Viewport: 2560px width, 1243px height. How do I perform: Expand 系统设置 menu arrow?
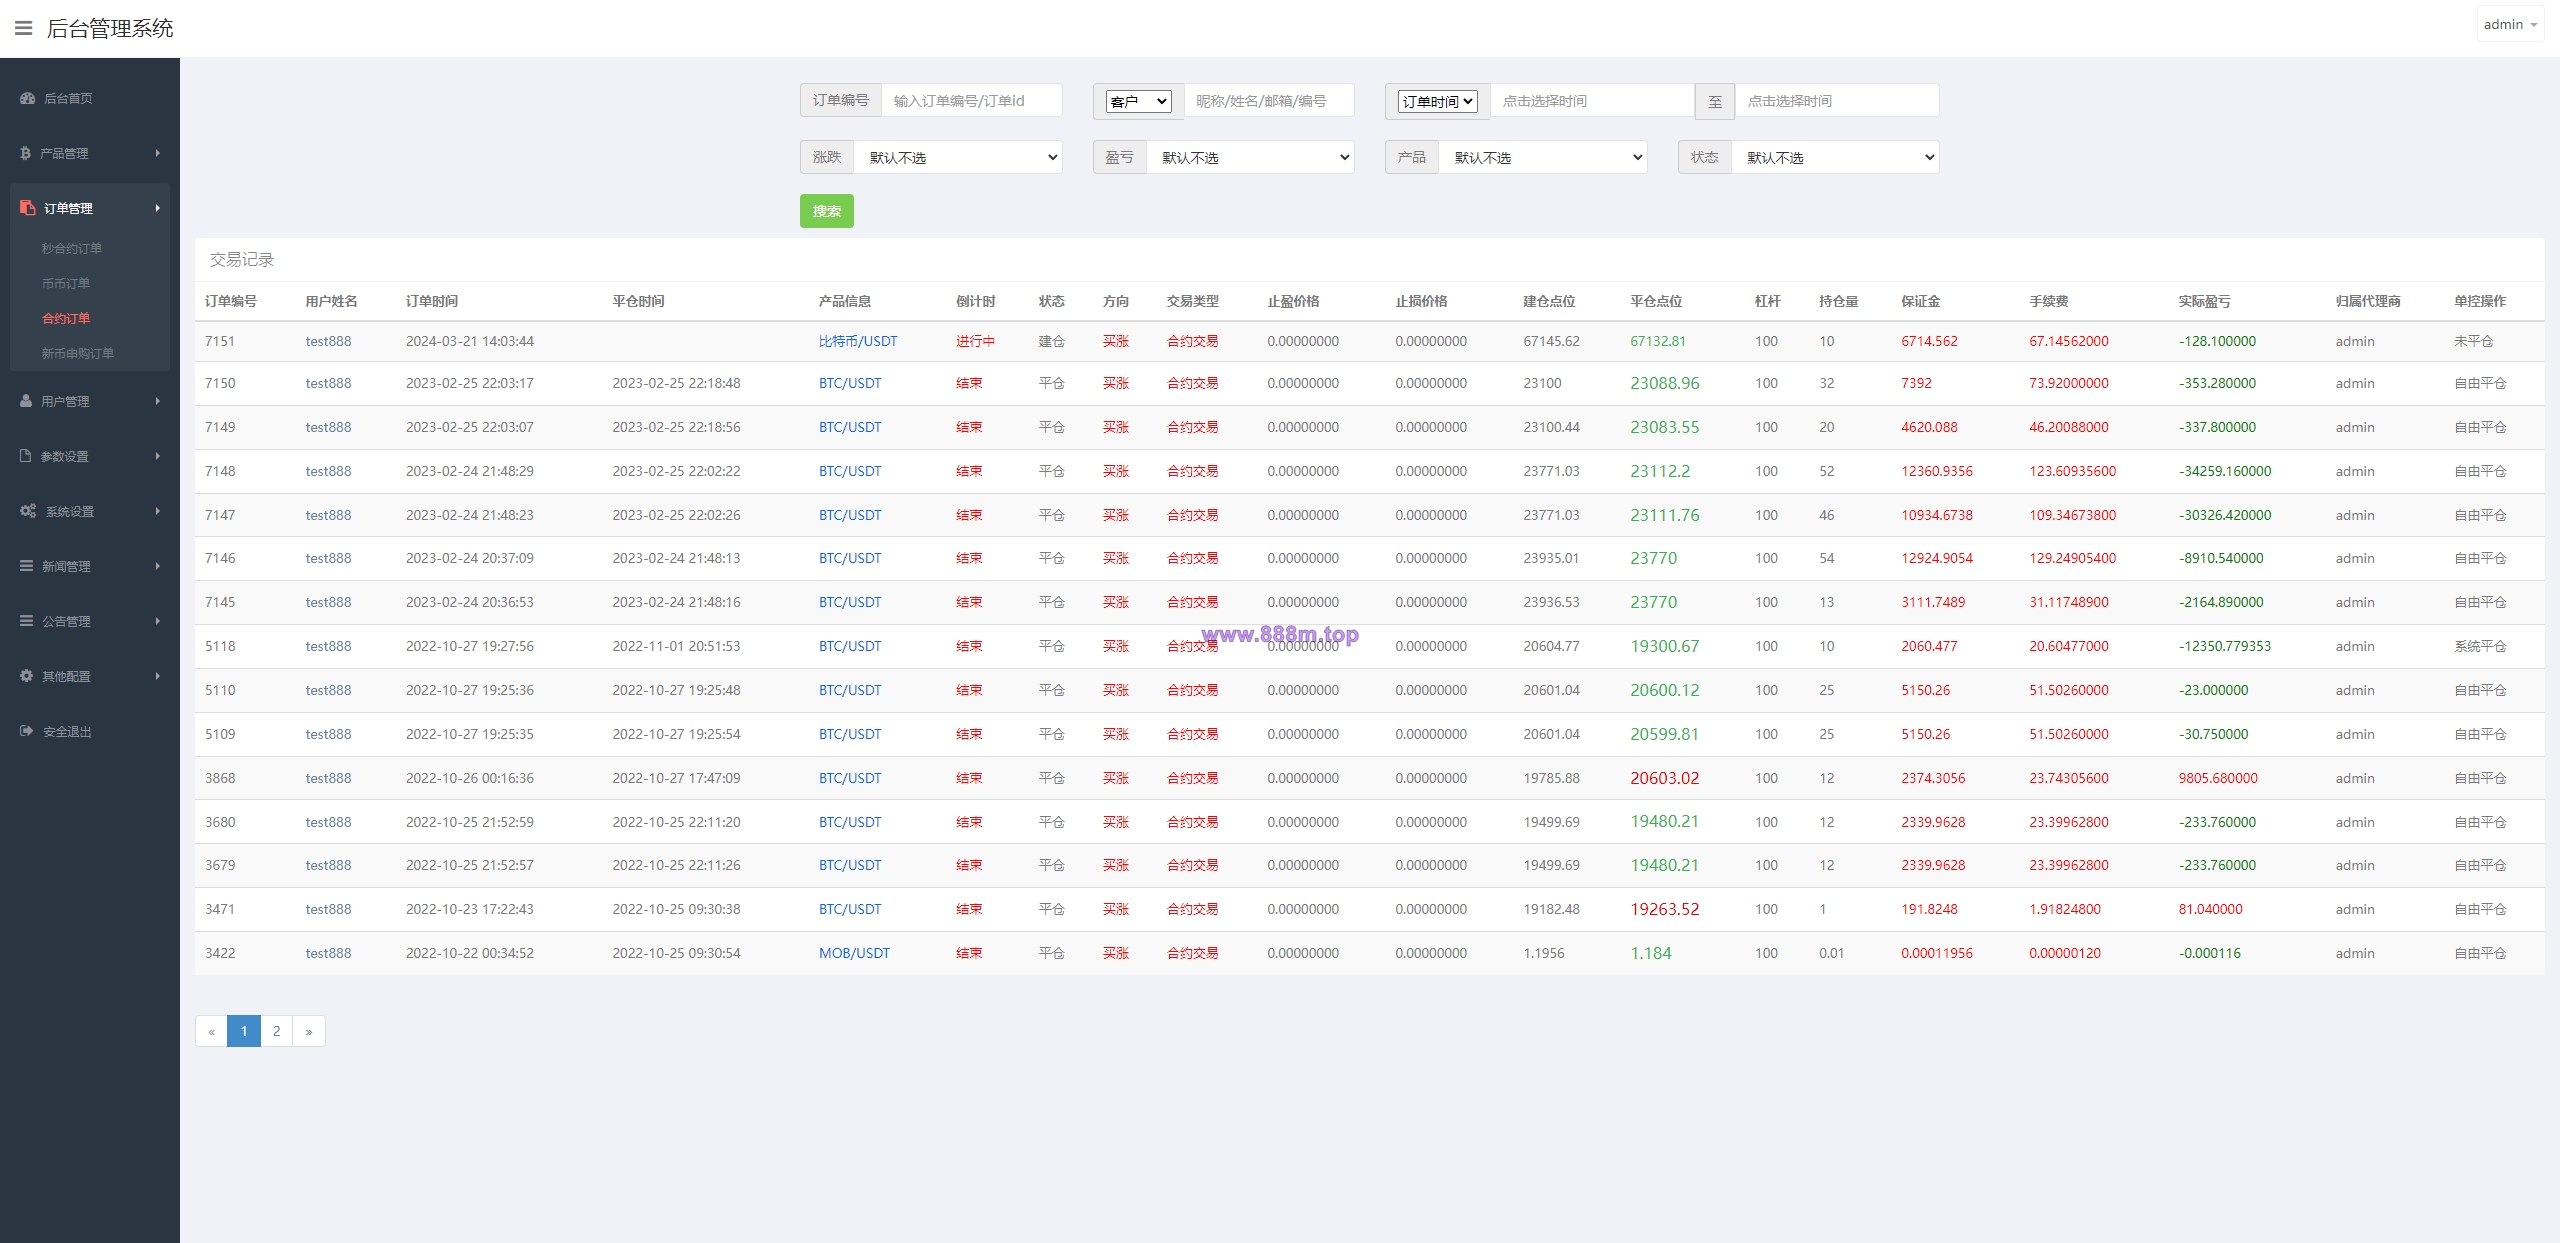pyautogui.click(x=158, y=511)
